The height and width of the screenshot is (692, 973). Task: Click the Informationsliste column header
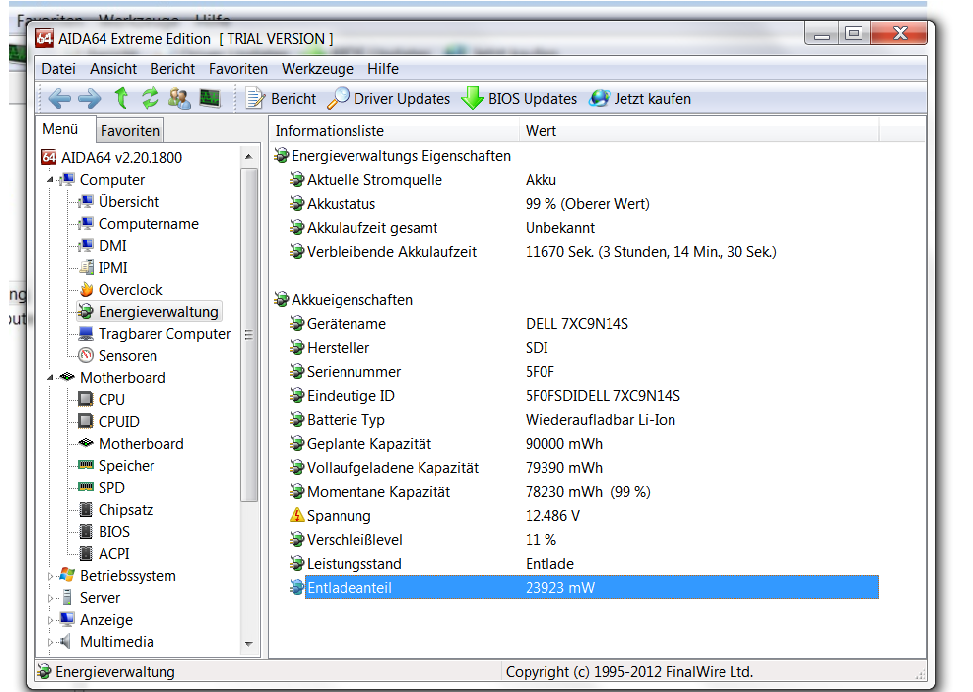(395, 131)
